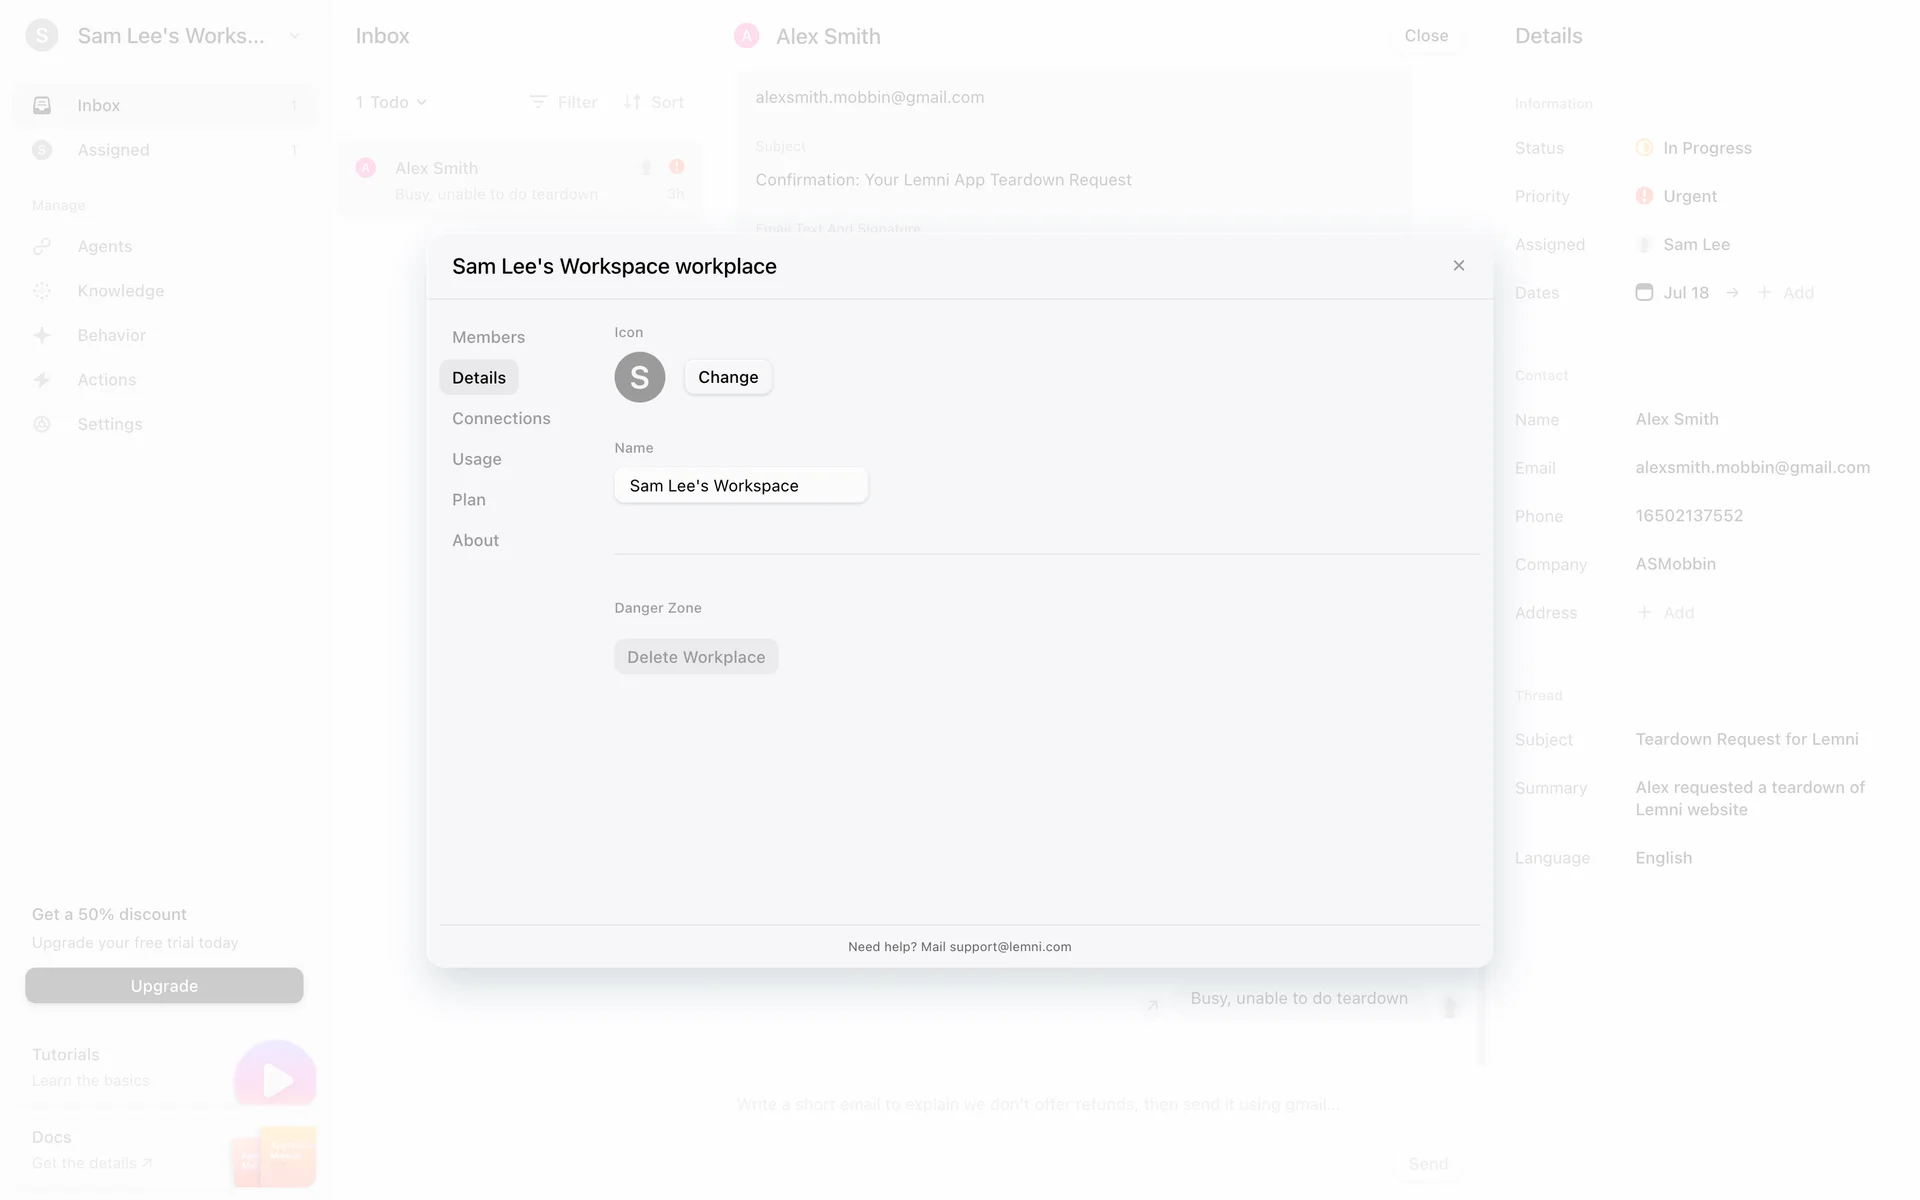Click the Actions lightning icon
This screenshot has width=1920, height=1200.
[x=42, y=380]
